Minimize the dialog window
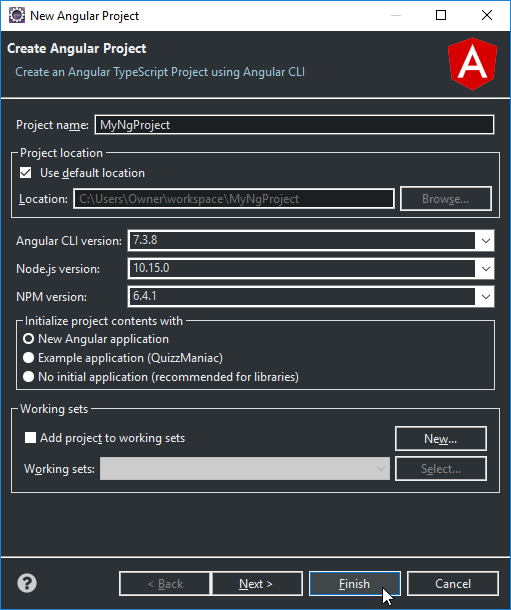Screen dimensions: 511x610 (396, 16)
